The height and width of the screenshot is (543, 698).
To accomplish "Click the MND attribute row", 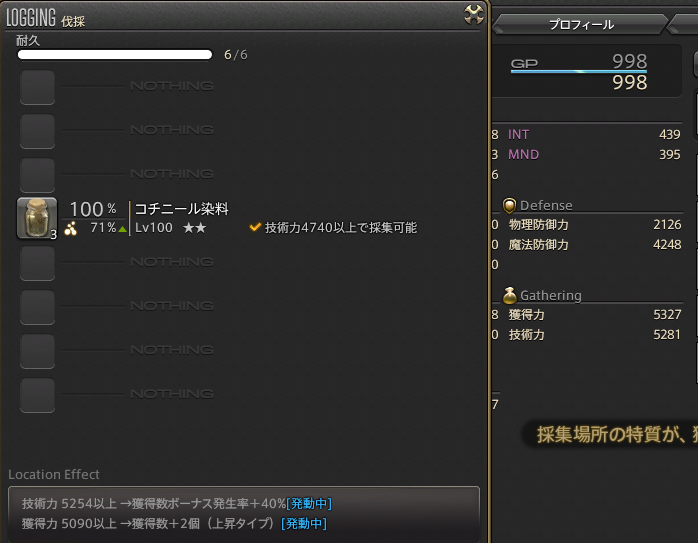I will tap(594, 154).
